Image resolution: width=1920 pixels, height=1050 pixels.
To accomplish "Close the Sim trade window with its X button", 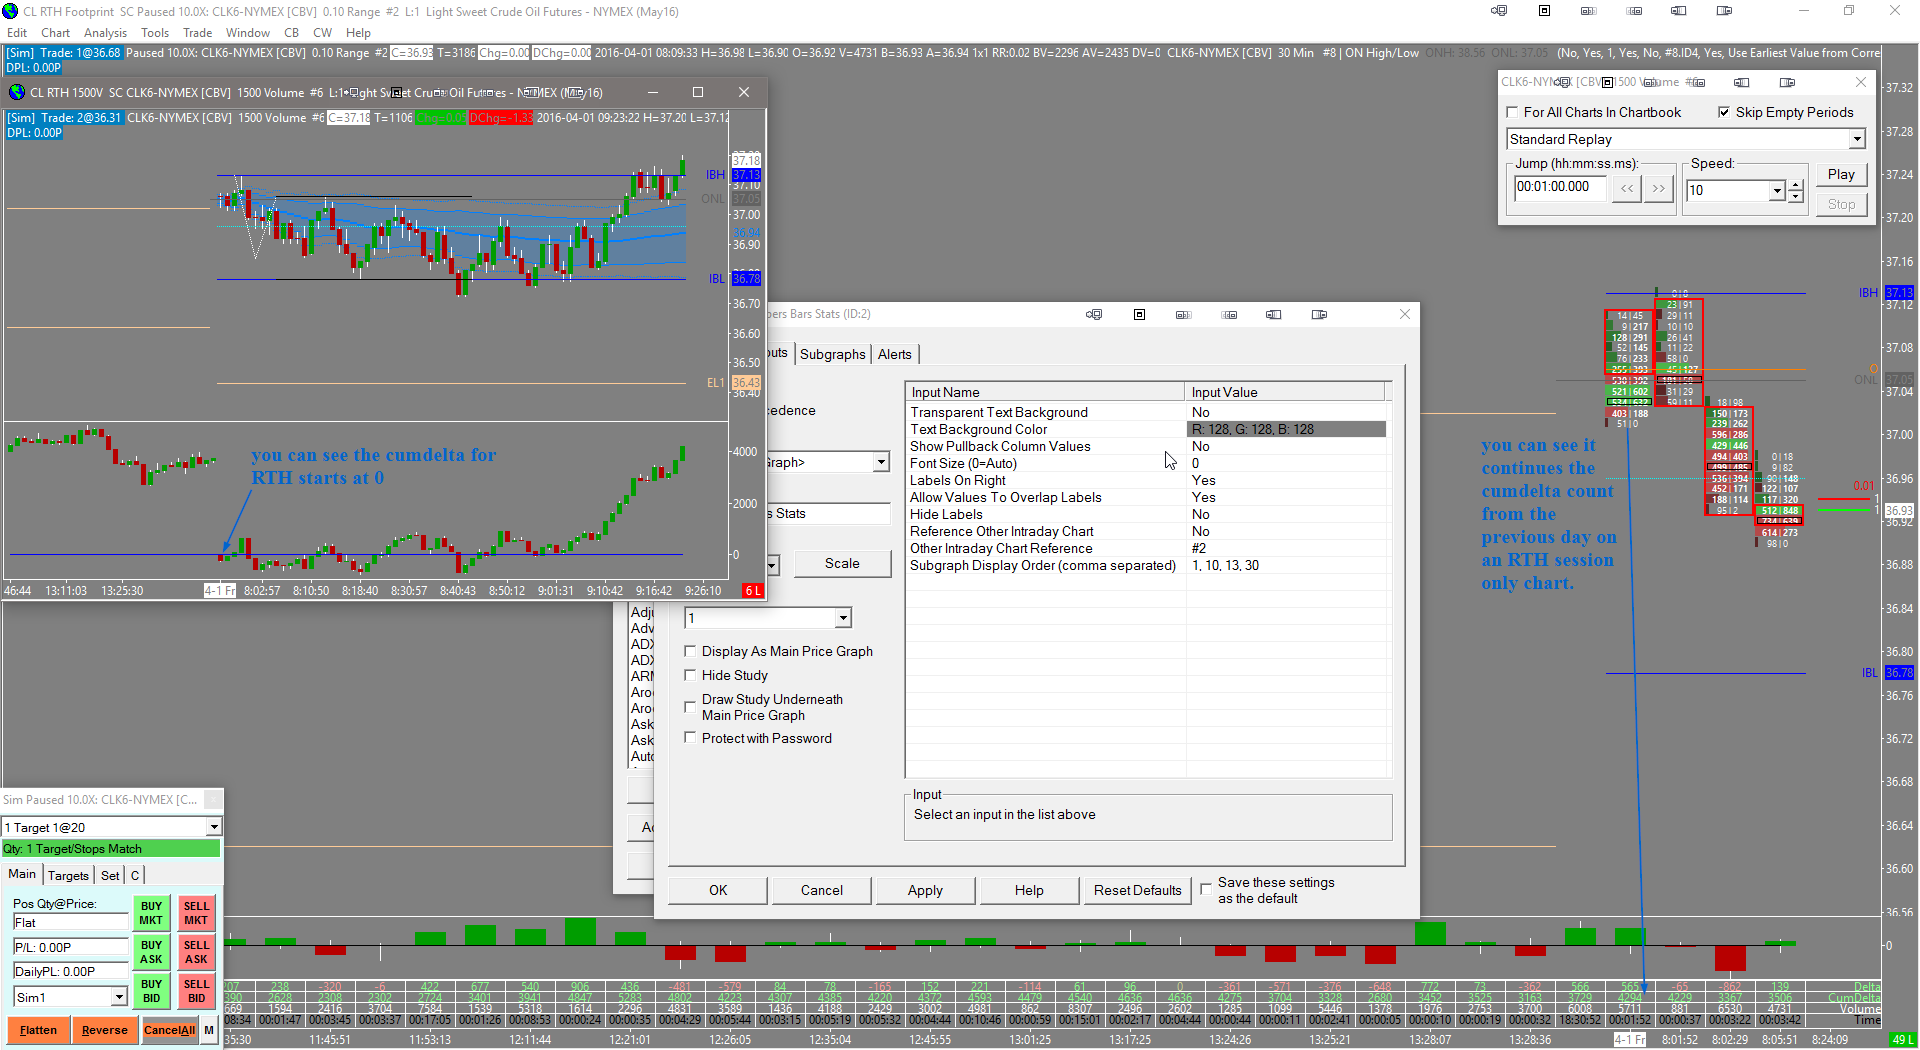I will click(x=214, y=799).
